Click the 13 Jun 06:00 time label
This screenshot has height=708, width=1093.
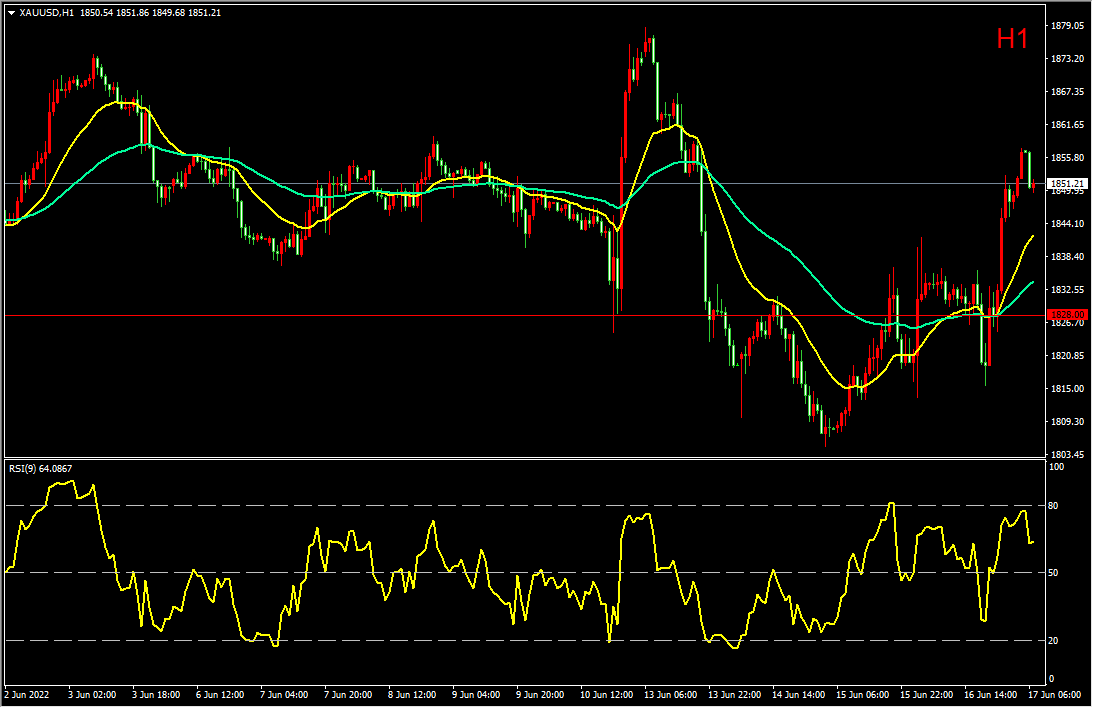[x=671, y=695]
